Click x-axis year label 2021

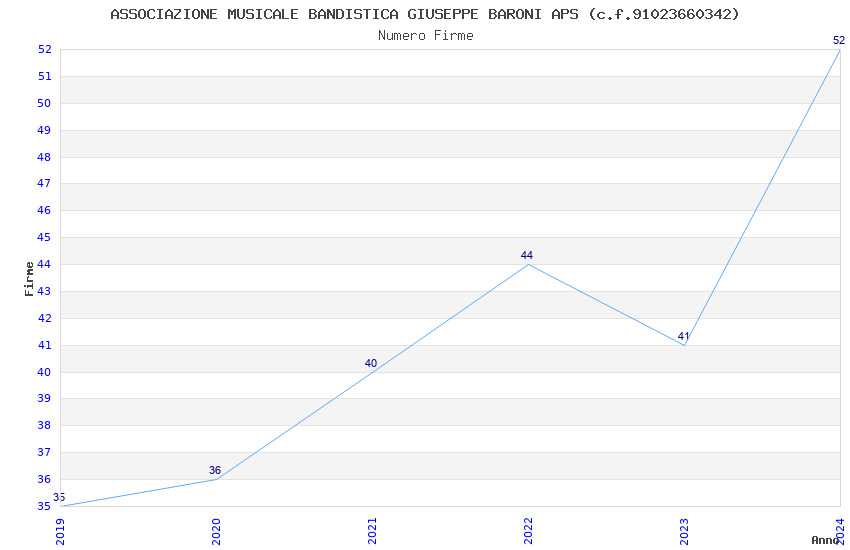[372, 531]
